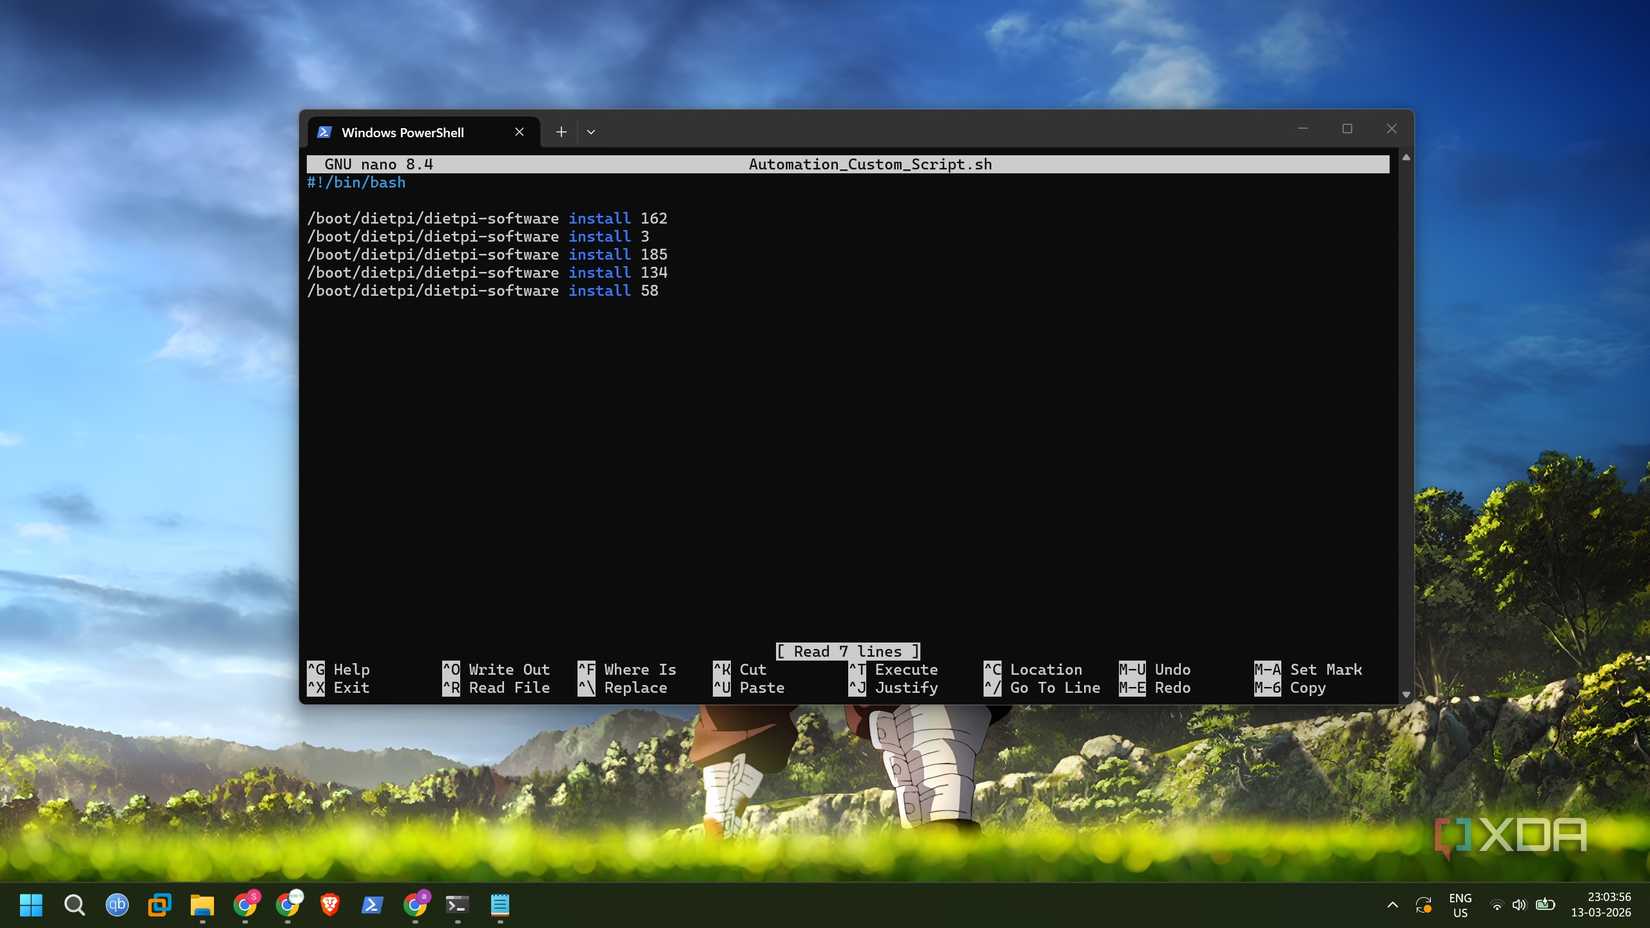The image size is (1650, 928).
Task: Click the clock to open the calendar
Action: [1600, 905]
